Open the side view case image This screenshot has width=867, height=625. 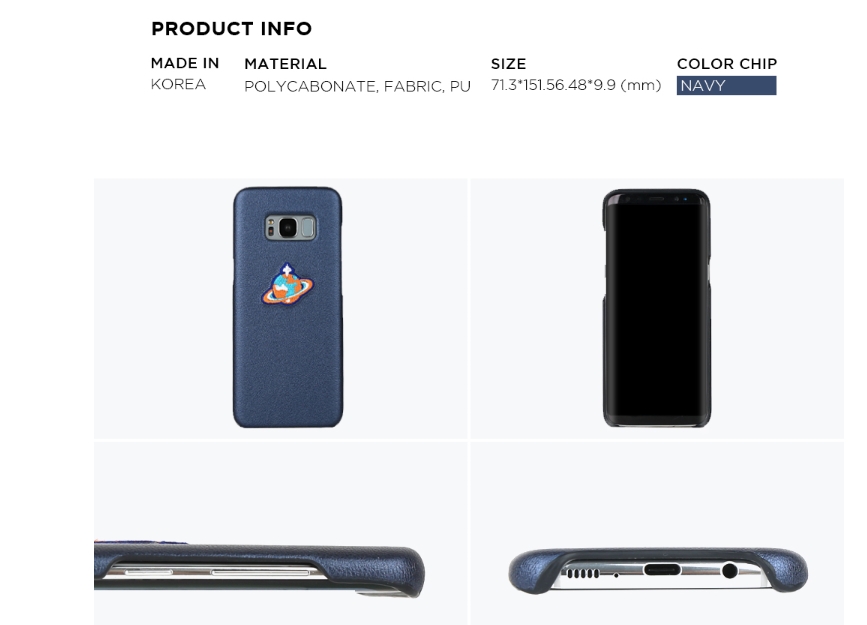[280, 533]
